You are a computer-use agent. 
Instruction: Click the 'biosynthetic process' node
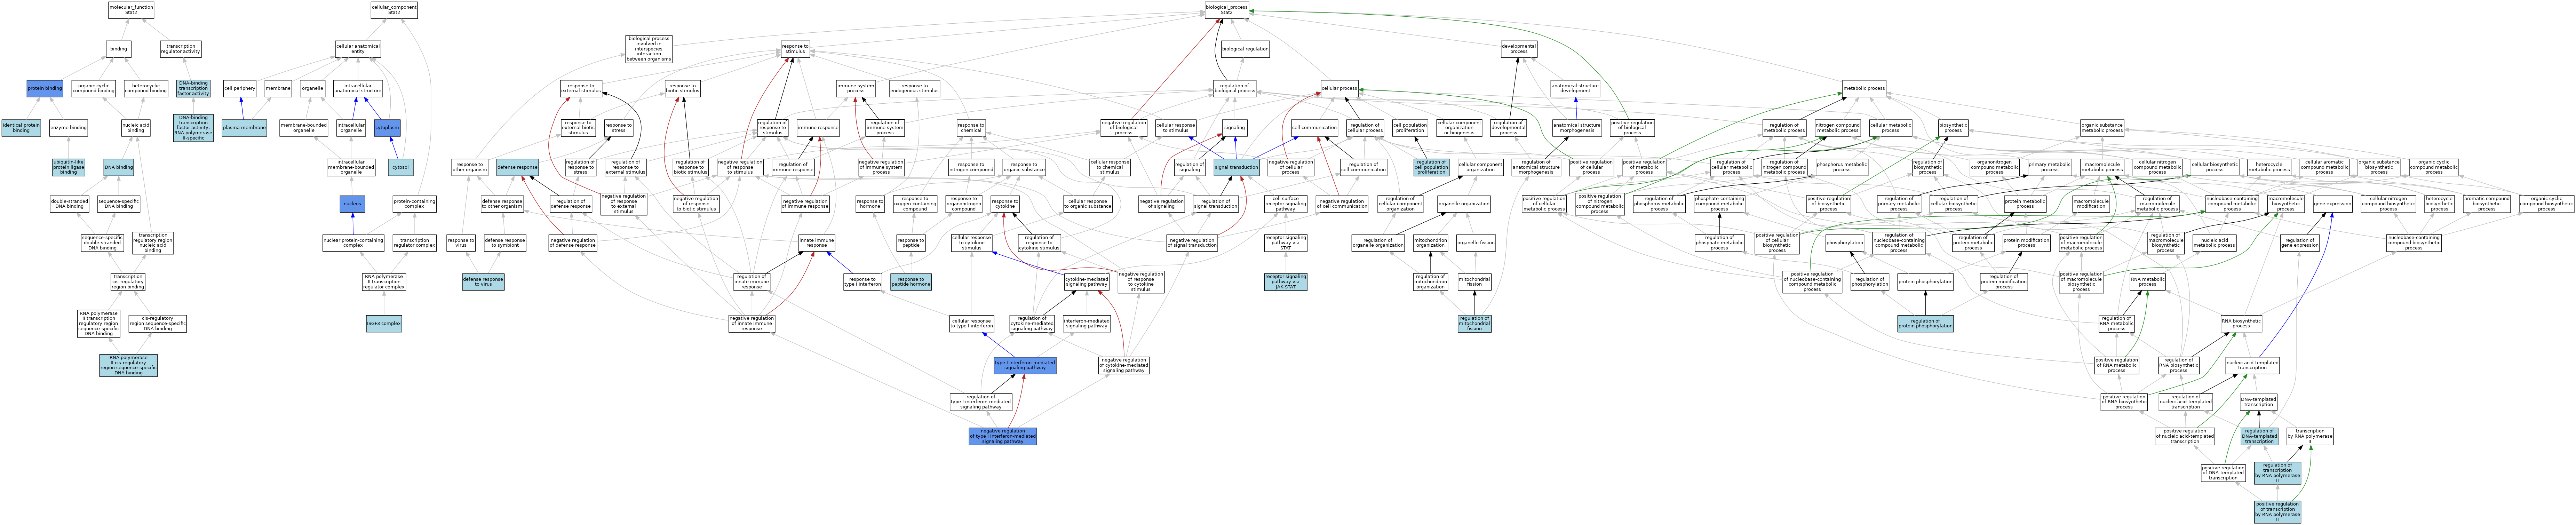1953,128
